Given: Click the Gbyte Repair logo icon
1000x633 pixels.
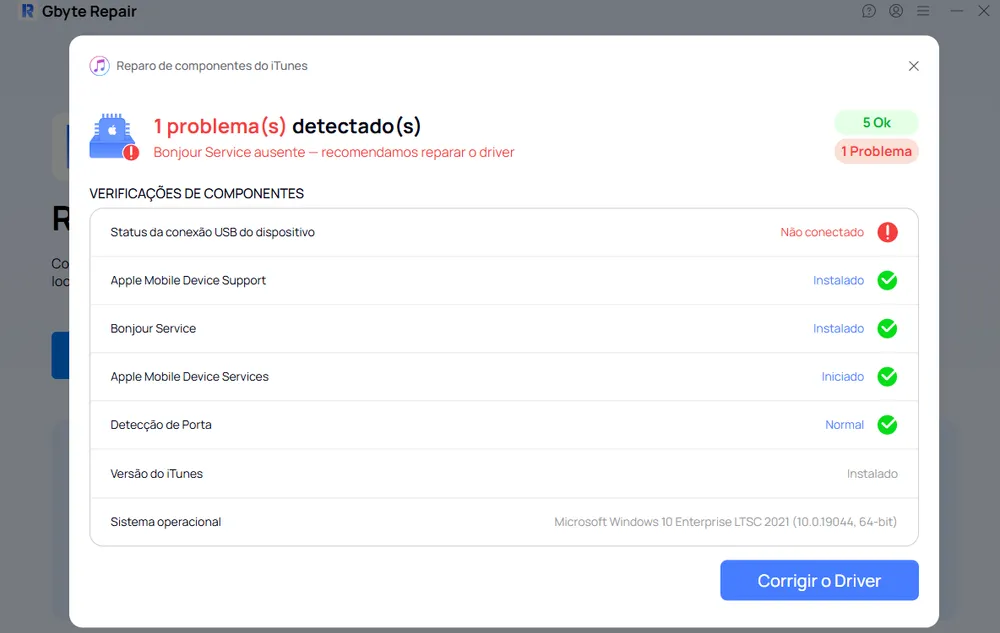Looking at the screenshot, I should click(27, 11).
